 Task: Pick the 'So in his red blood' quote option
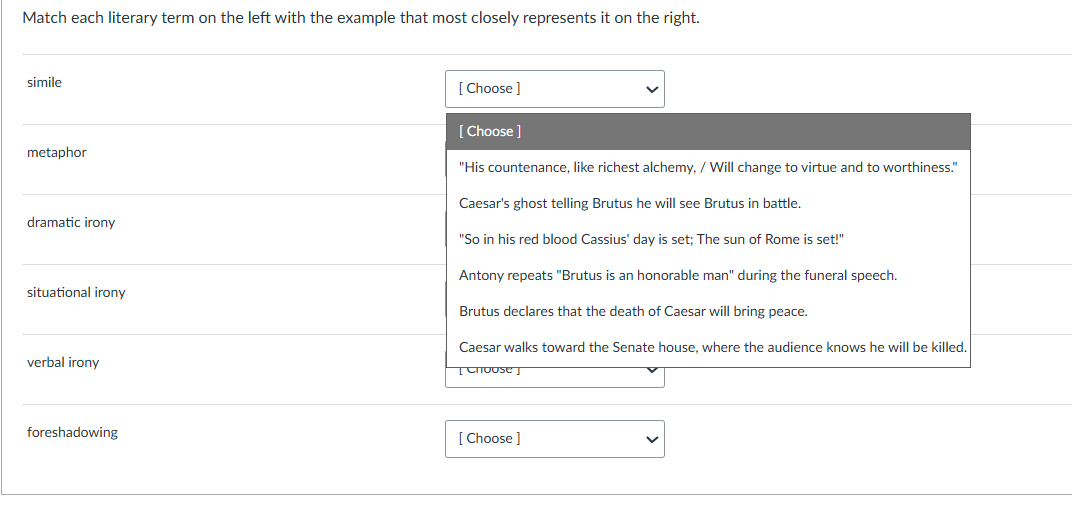[x=651, y=239]
